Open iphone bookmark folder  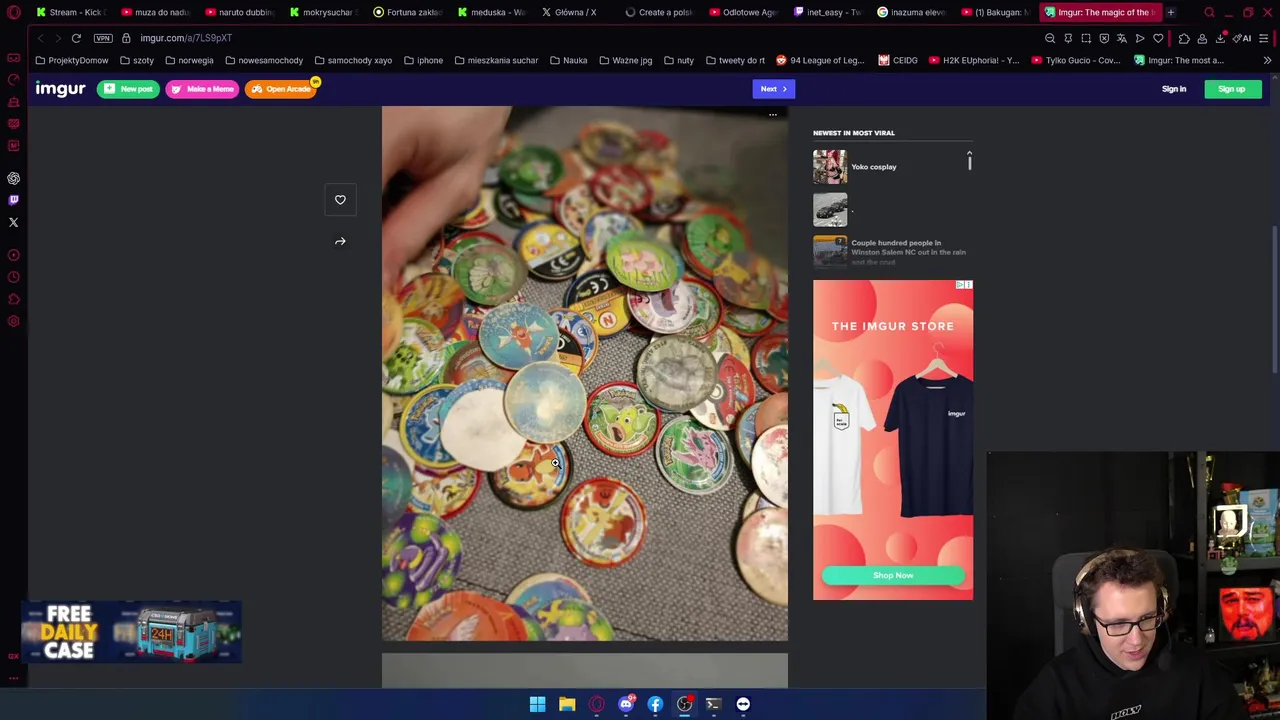424,60
